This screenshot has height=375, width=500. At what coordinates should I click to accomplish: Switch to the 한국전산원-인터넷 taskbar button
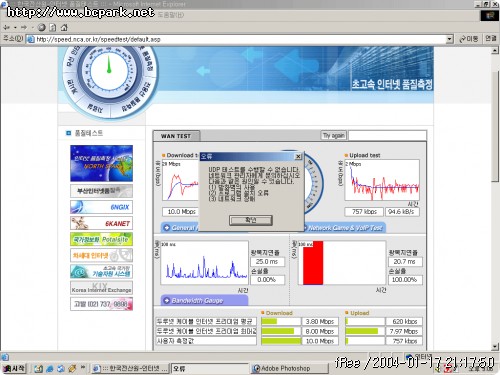coord(130,369)
